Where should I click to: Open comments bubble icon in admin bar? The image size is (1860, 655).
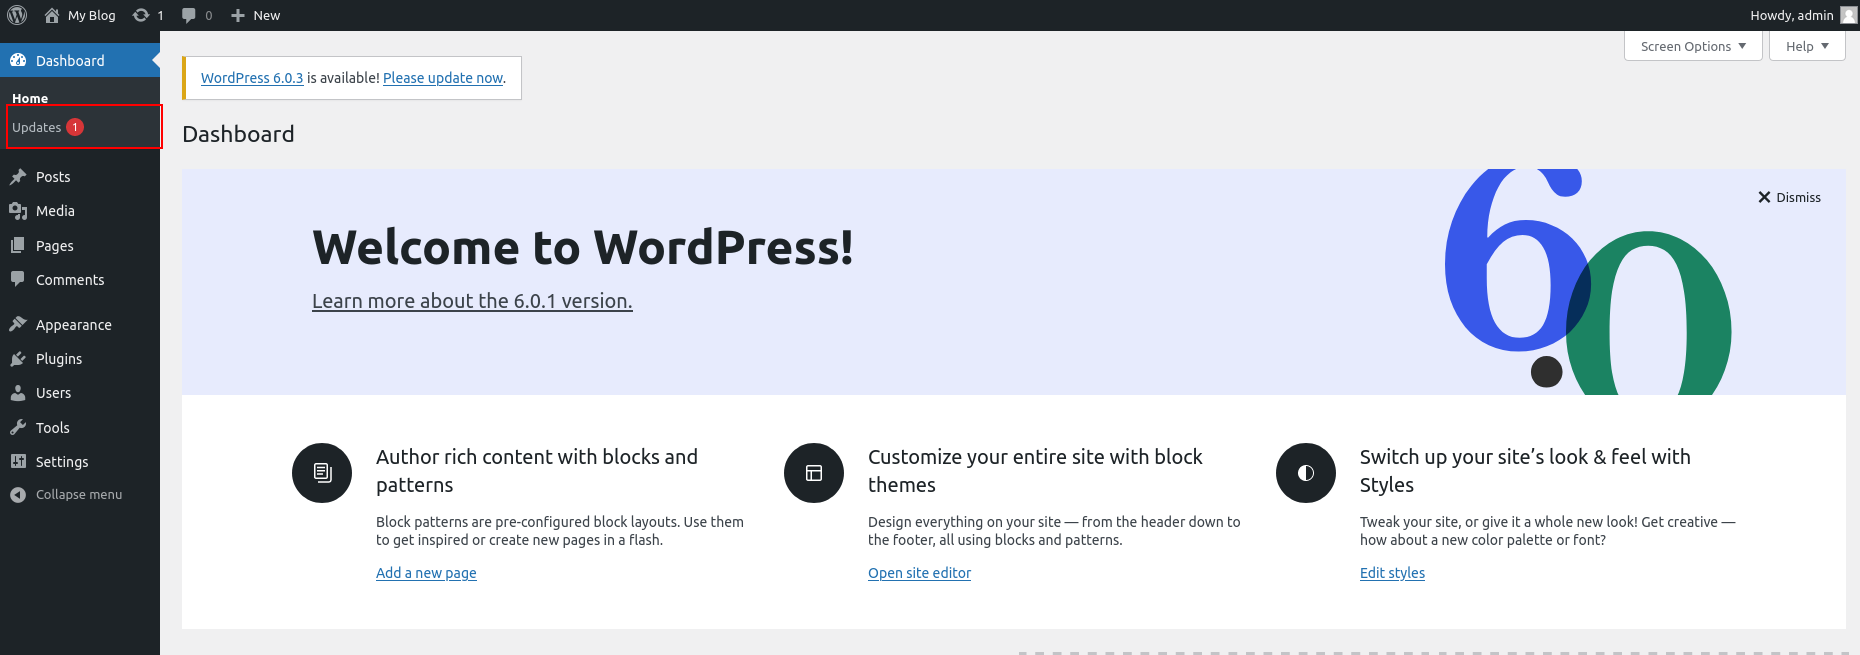click(x=189, y=15)
